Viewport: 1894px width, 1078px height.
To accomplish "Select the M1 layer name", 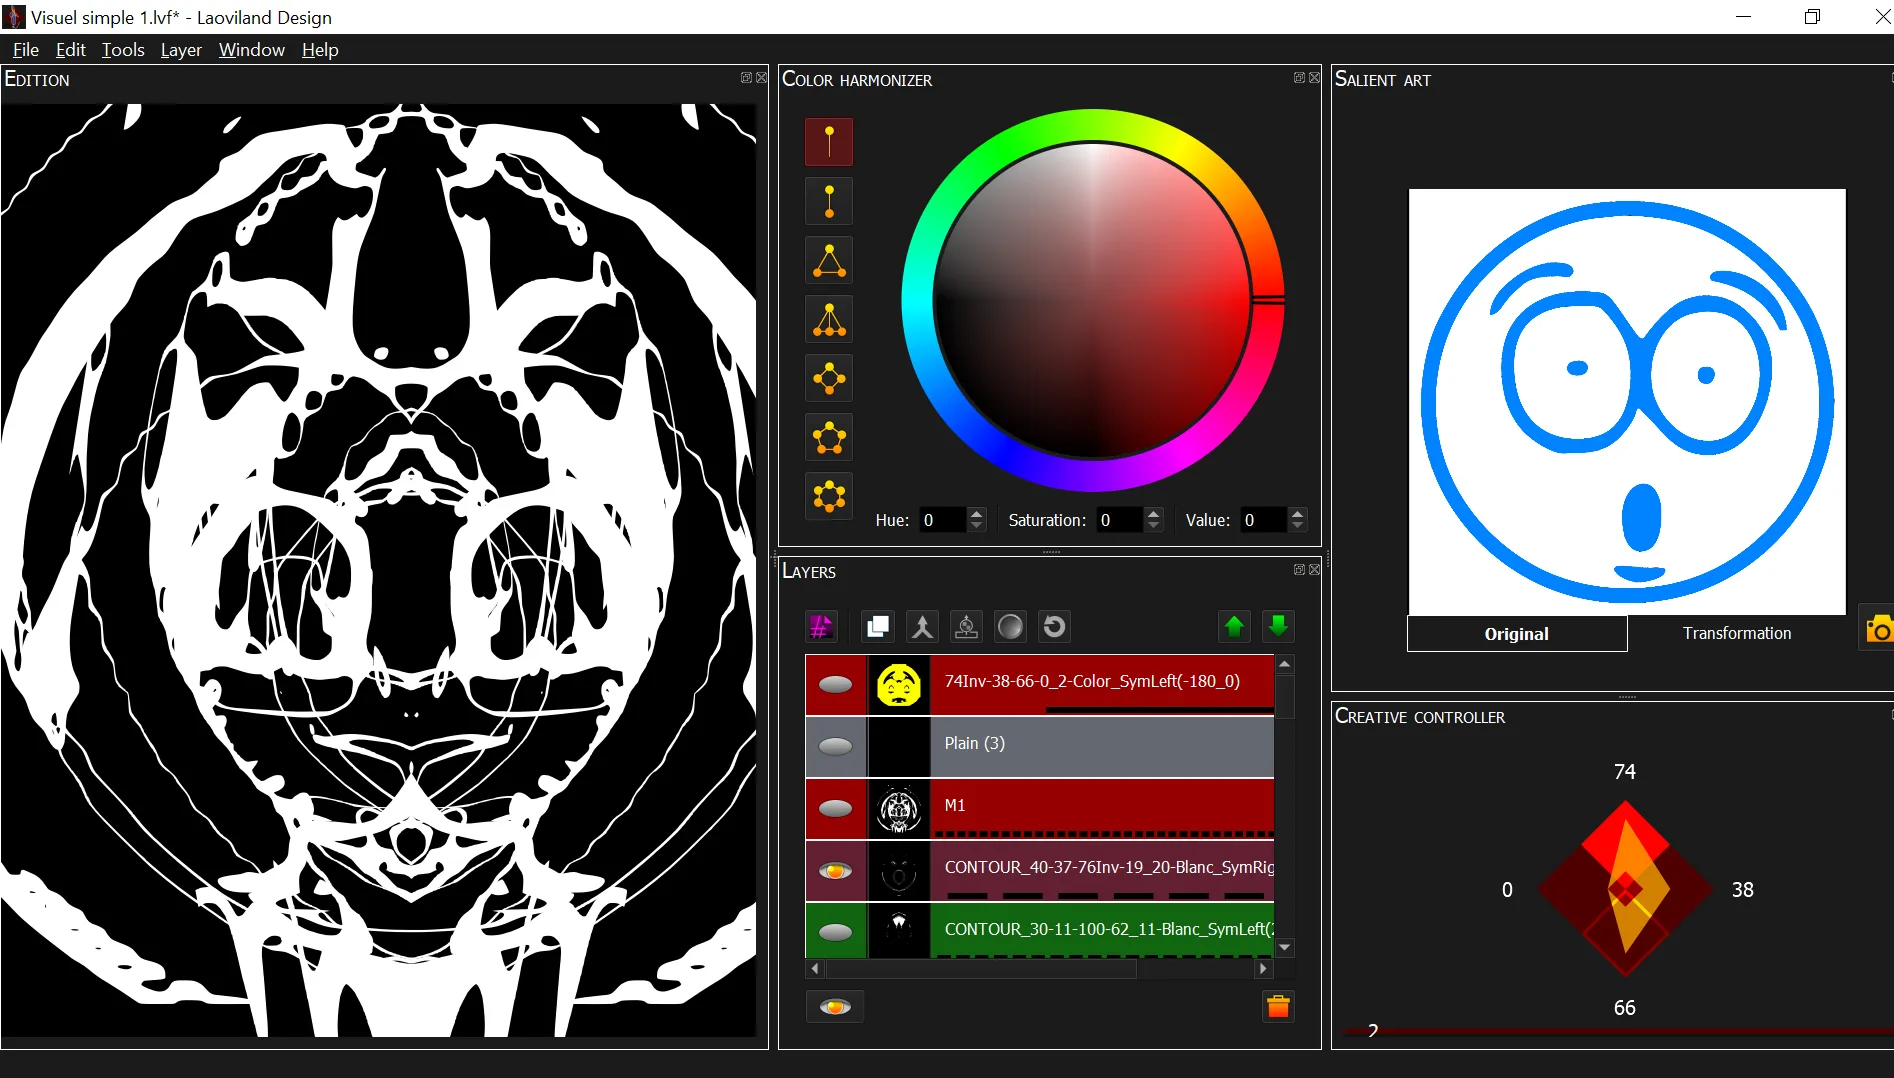I will [x=955, y=805].
